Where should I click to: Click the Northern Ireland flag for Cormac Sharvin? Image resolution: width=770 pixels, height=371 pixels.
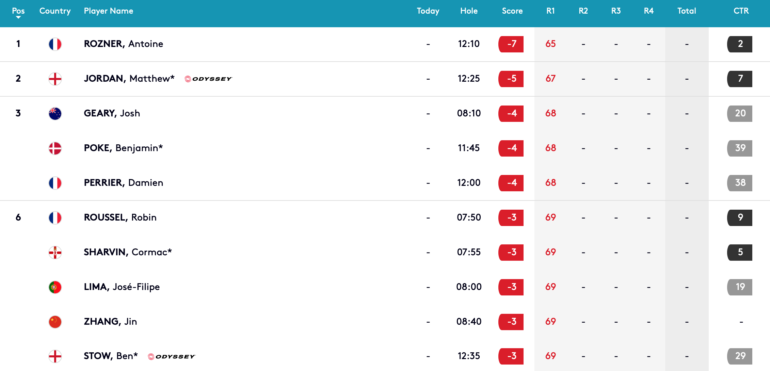click(x=55, y=252)
